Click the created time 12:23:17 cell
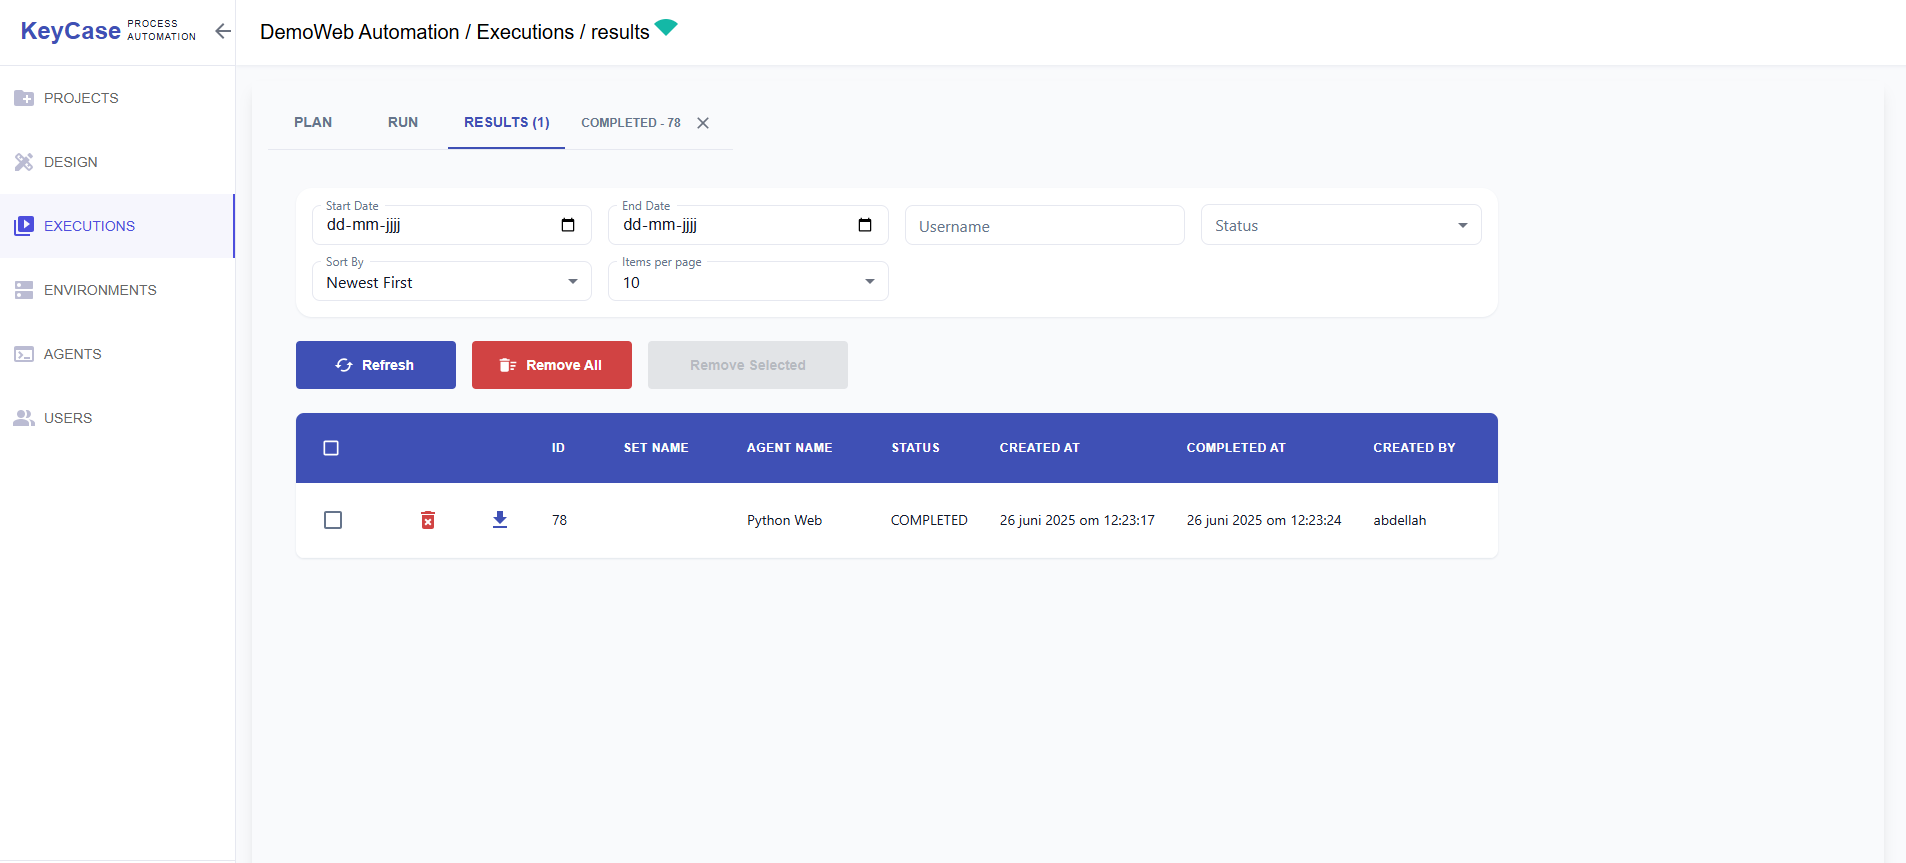 [1077, 520]
